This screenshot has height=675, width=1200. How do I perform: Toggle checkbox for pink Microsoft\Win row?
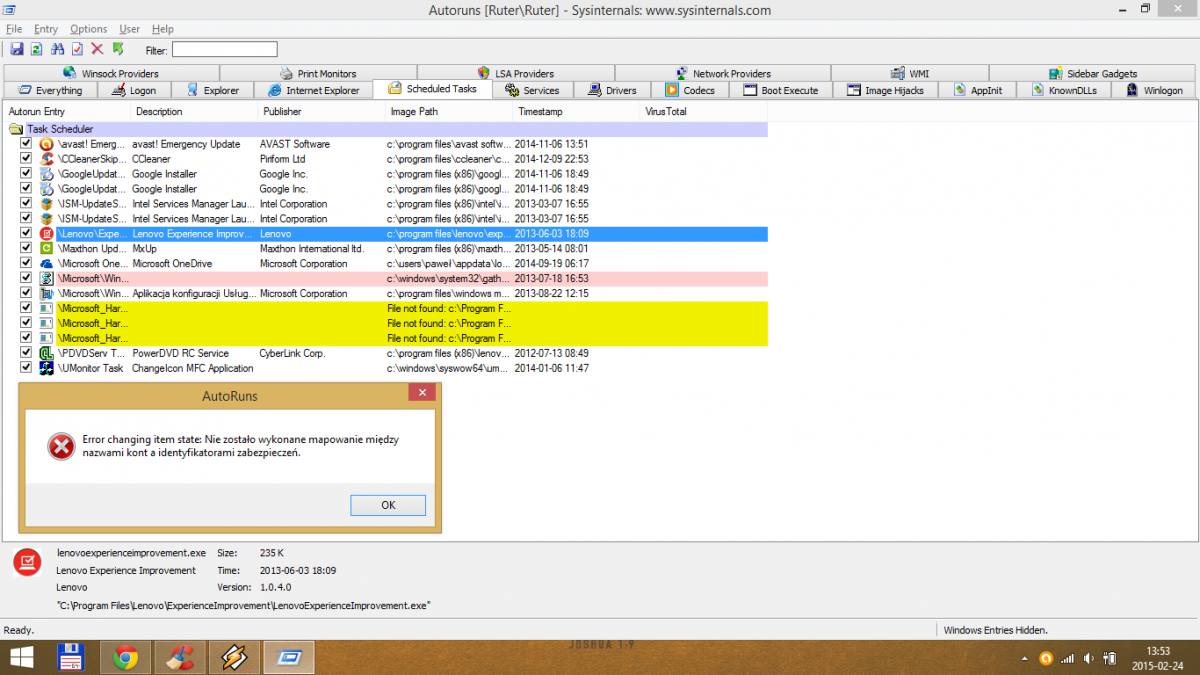(27, 279)
